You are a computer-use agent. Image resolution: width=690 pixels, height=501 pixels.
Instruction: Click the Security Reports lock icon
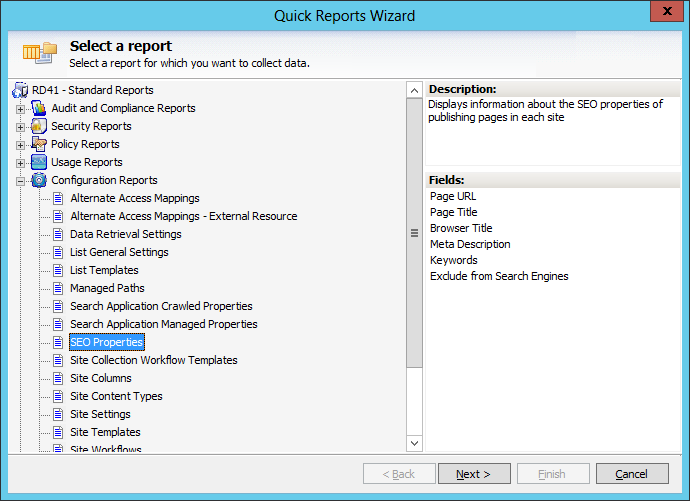(x=39, y=126)
